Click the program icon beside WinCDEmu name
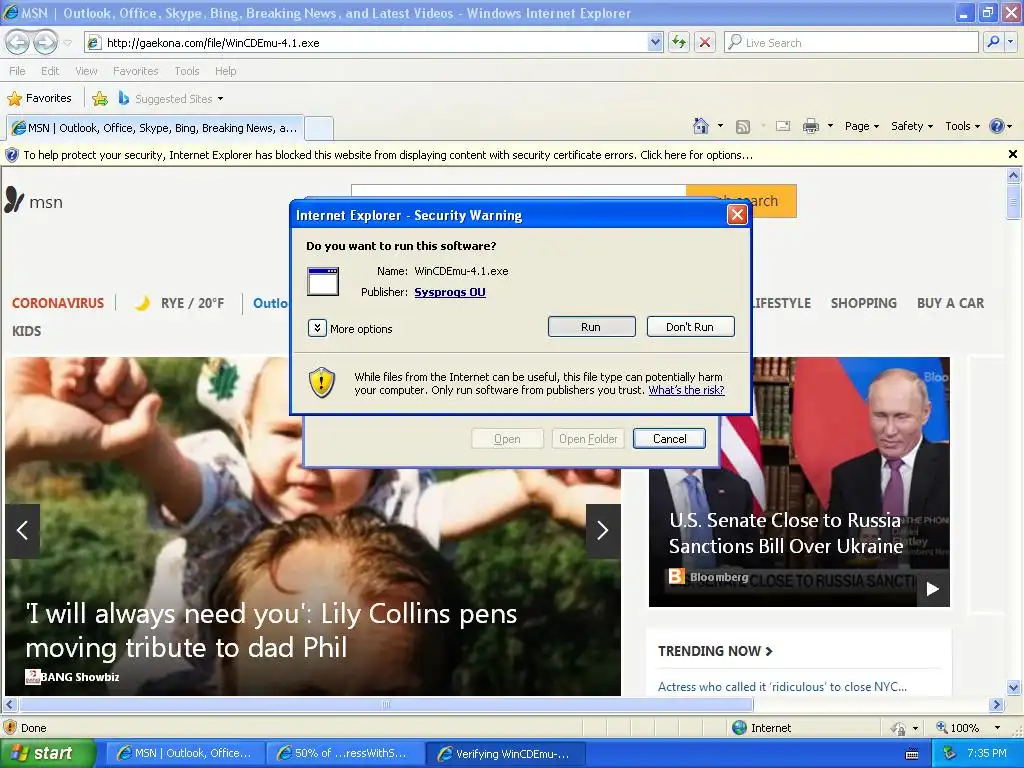The width and height of the screenshot is (1024, 768). pos(323,281)
